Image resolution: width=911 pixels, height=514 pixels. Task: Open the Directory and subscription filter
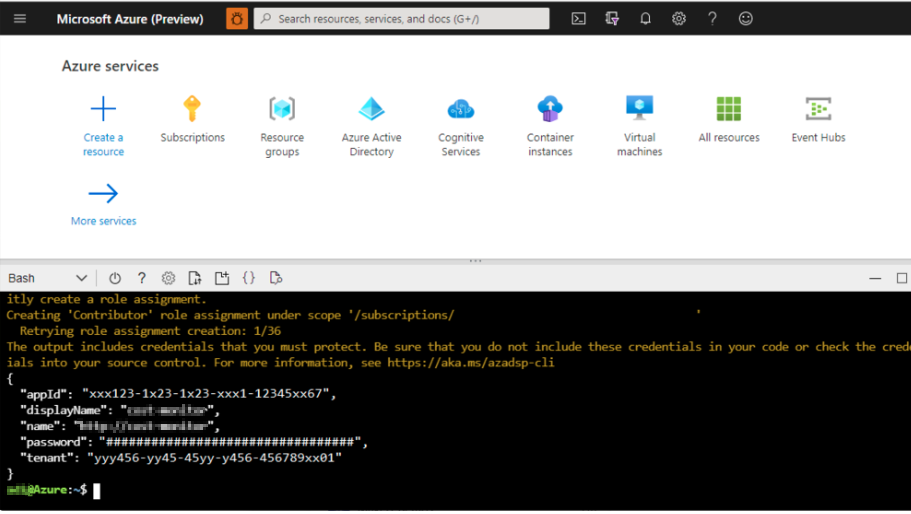(x=612, y=19)
